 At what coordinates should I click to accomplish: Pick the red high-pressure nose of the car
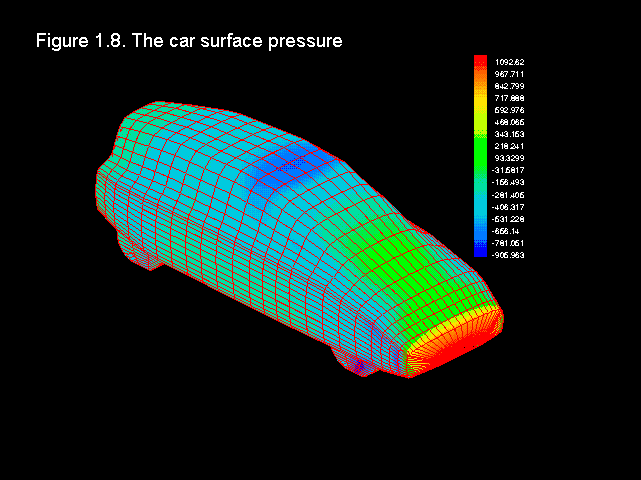point(455,337)
